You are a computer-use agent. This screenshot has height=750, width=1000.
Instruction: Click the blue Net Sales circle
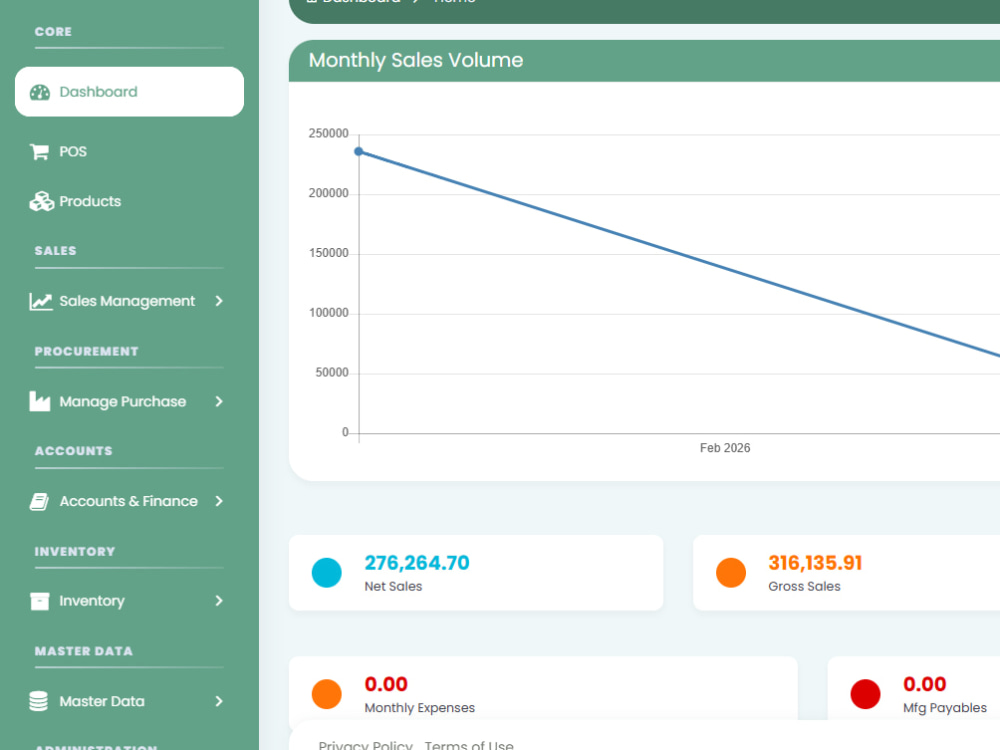coord(327,573)
